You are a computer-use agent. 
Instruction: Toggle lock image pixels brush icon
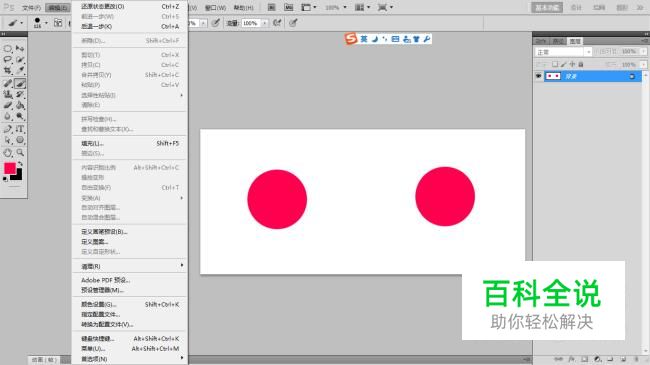(x=563, y=64)
